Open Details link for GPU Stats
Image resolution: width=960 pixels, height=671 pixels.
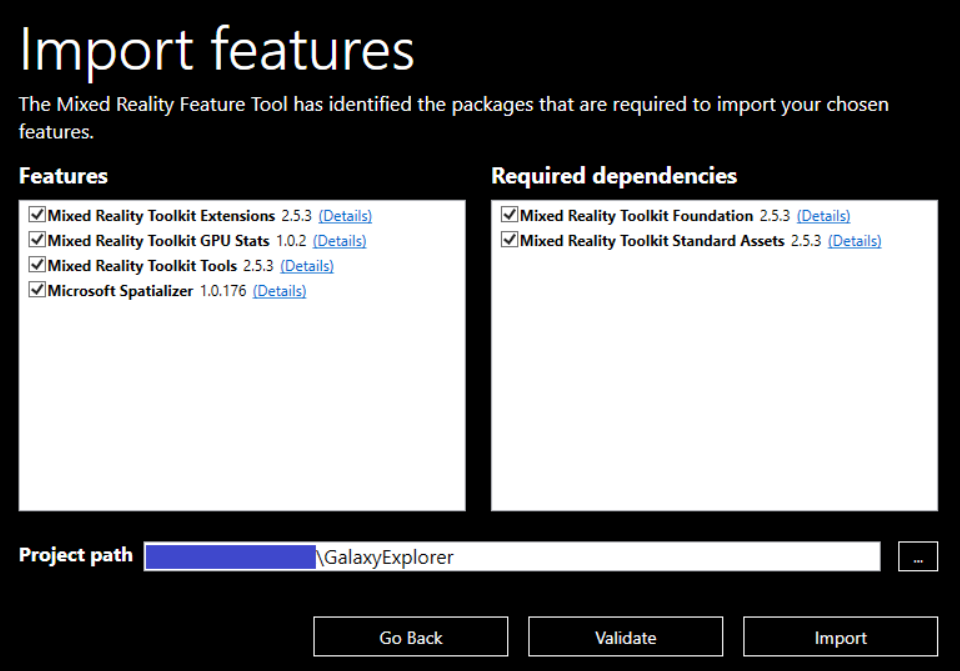click(339, 241)
